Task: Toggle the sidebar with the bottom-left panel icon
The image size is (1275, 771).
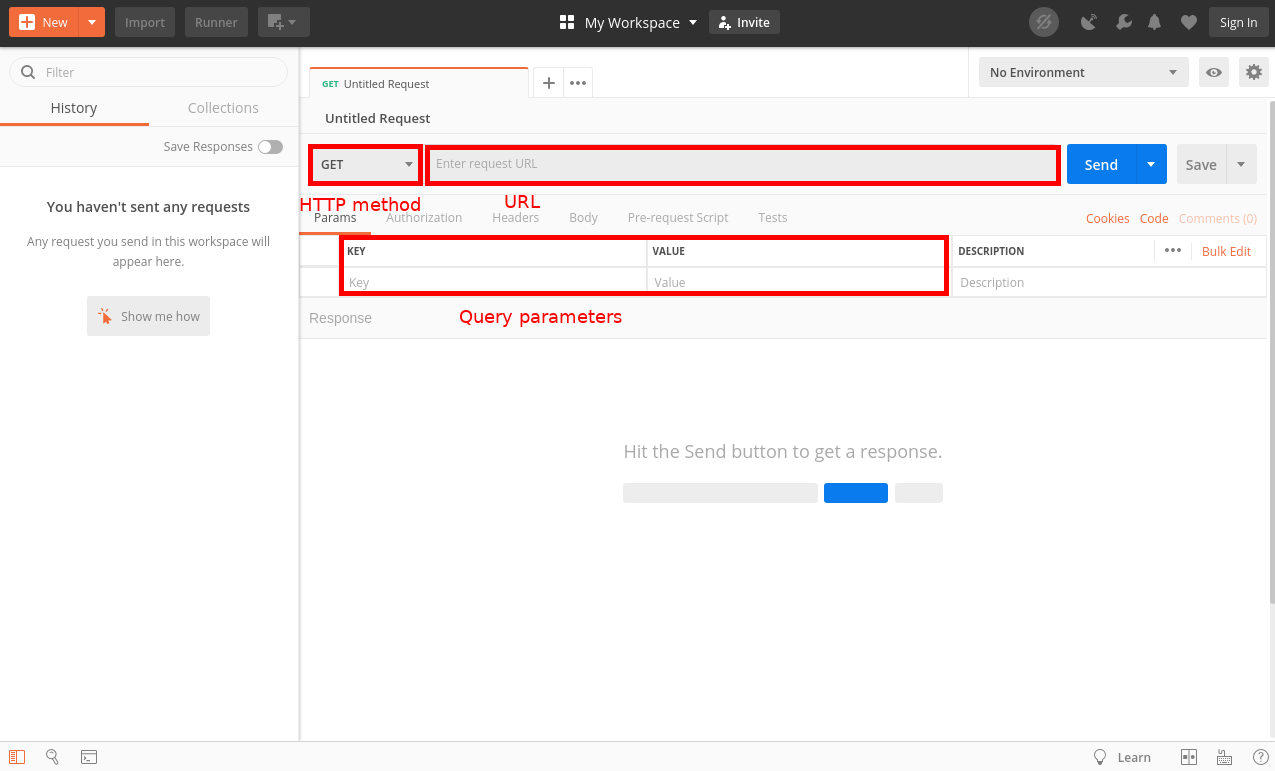Action: click(x=16, y=757)
